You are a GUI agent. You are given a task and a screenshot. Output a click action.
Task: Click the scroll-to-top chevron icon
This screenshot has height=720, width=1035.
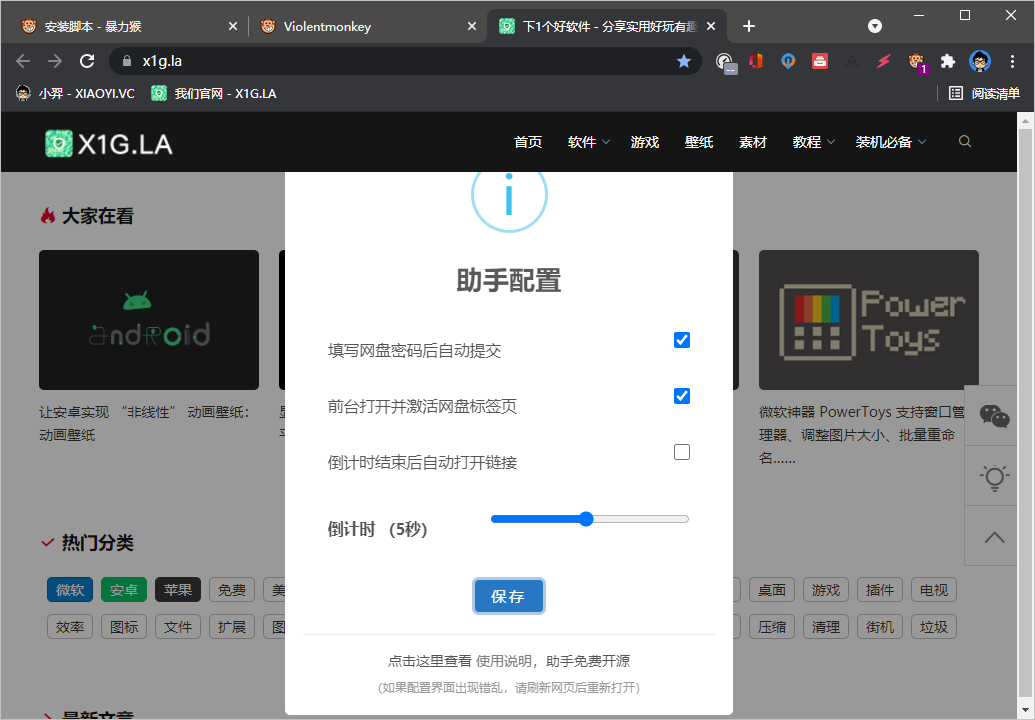994,537
